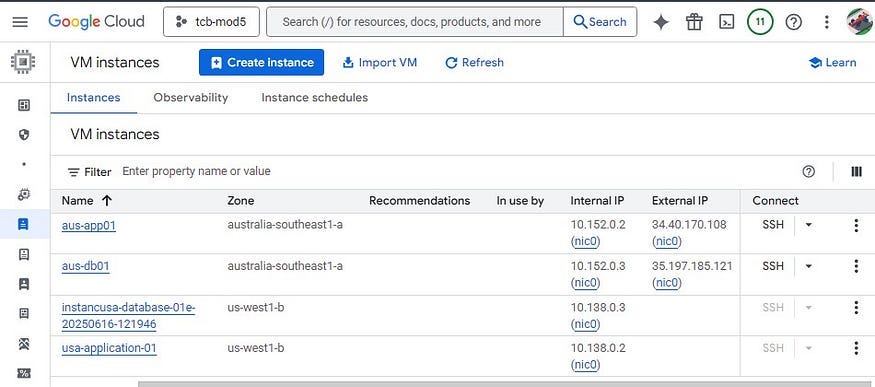Open nic0 link under internal IP 10.152.0.2
Image resolution: width=875 pixels, height=387 pixels.
[585, 242]
